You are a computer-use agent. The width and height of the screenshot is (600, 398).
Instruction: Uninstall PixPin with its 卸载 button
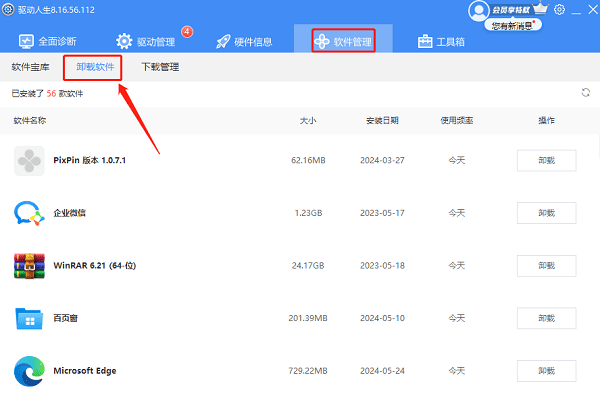point(546,160)
